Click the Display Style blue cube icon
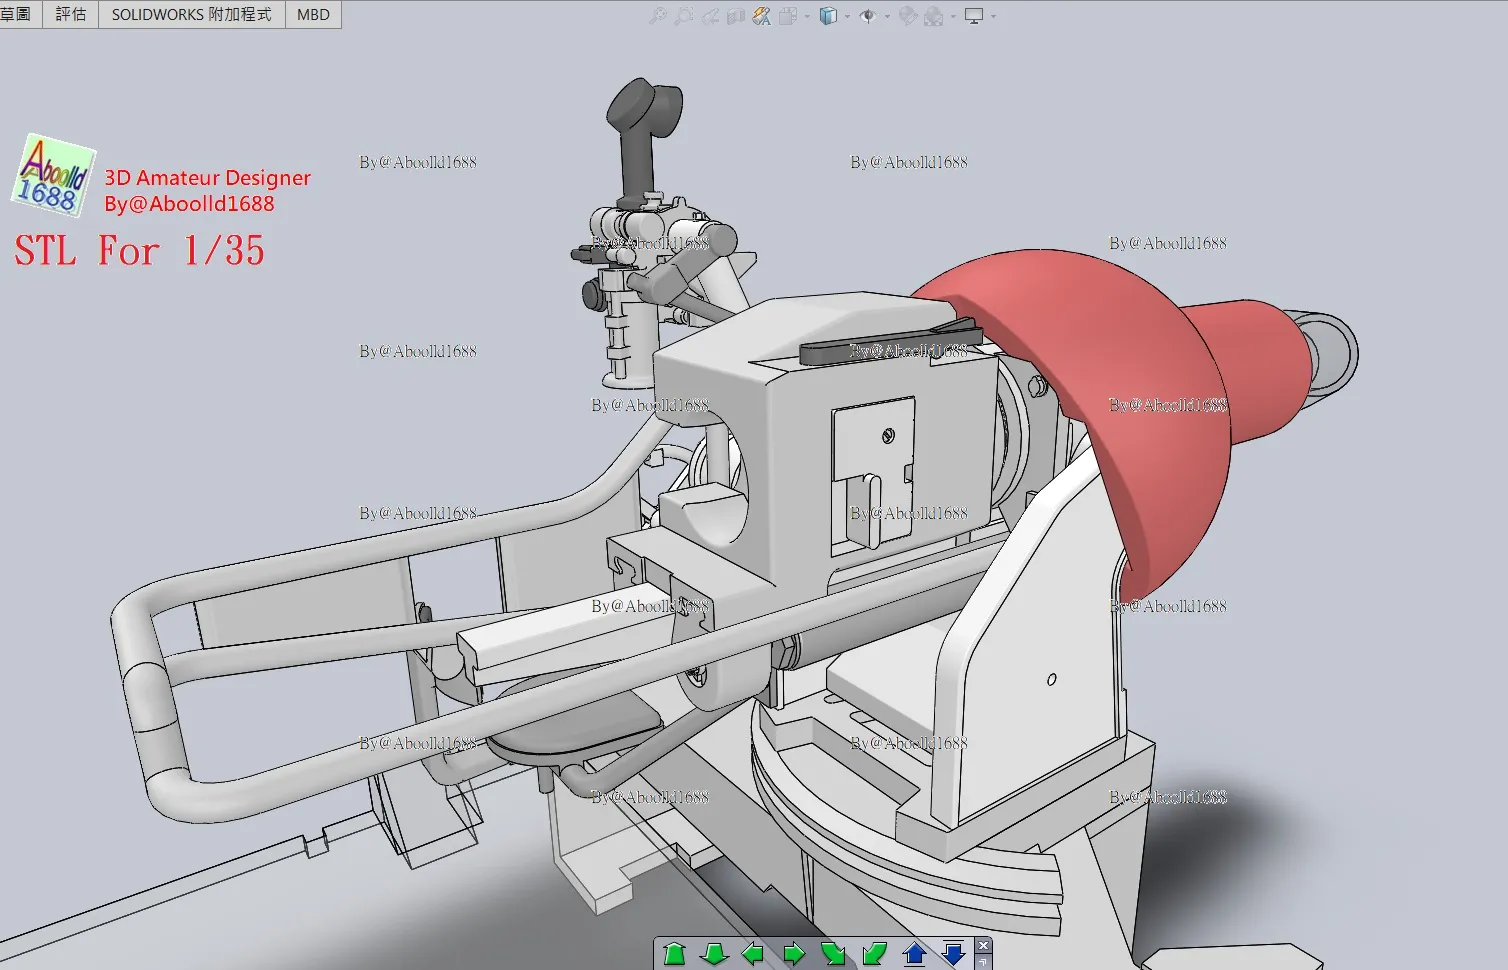This screenshot has height=970, width=1508. [828, 16]
